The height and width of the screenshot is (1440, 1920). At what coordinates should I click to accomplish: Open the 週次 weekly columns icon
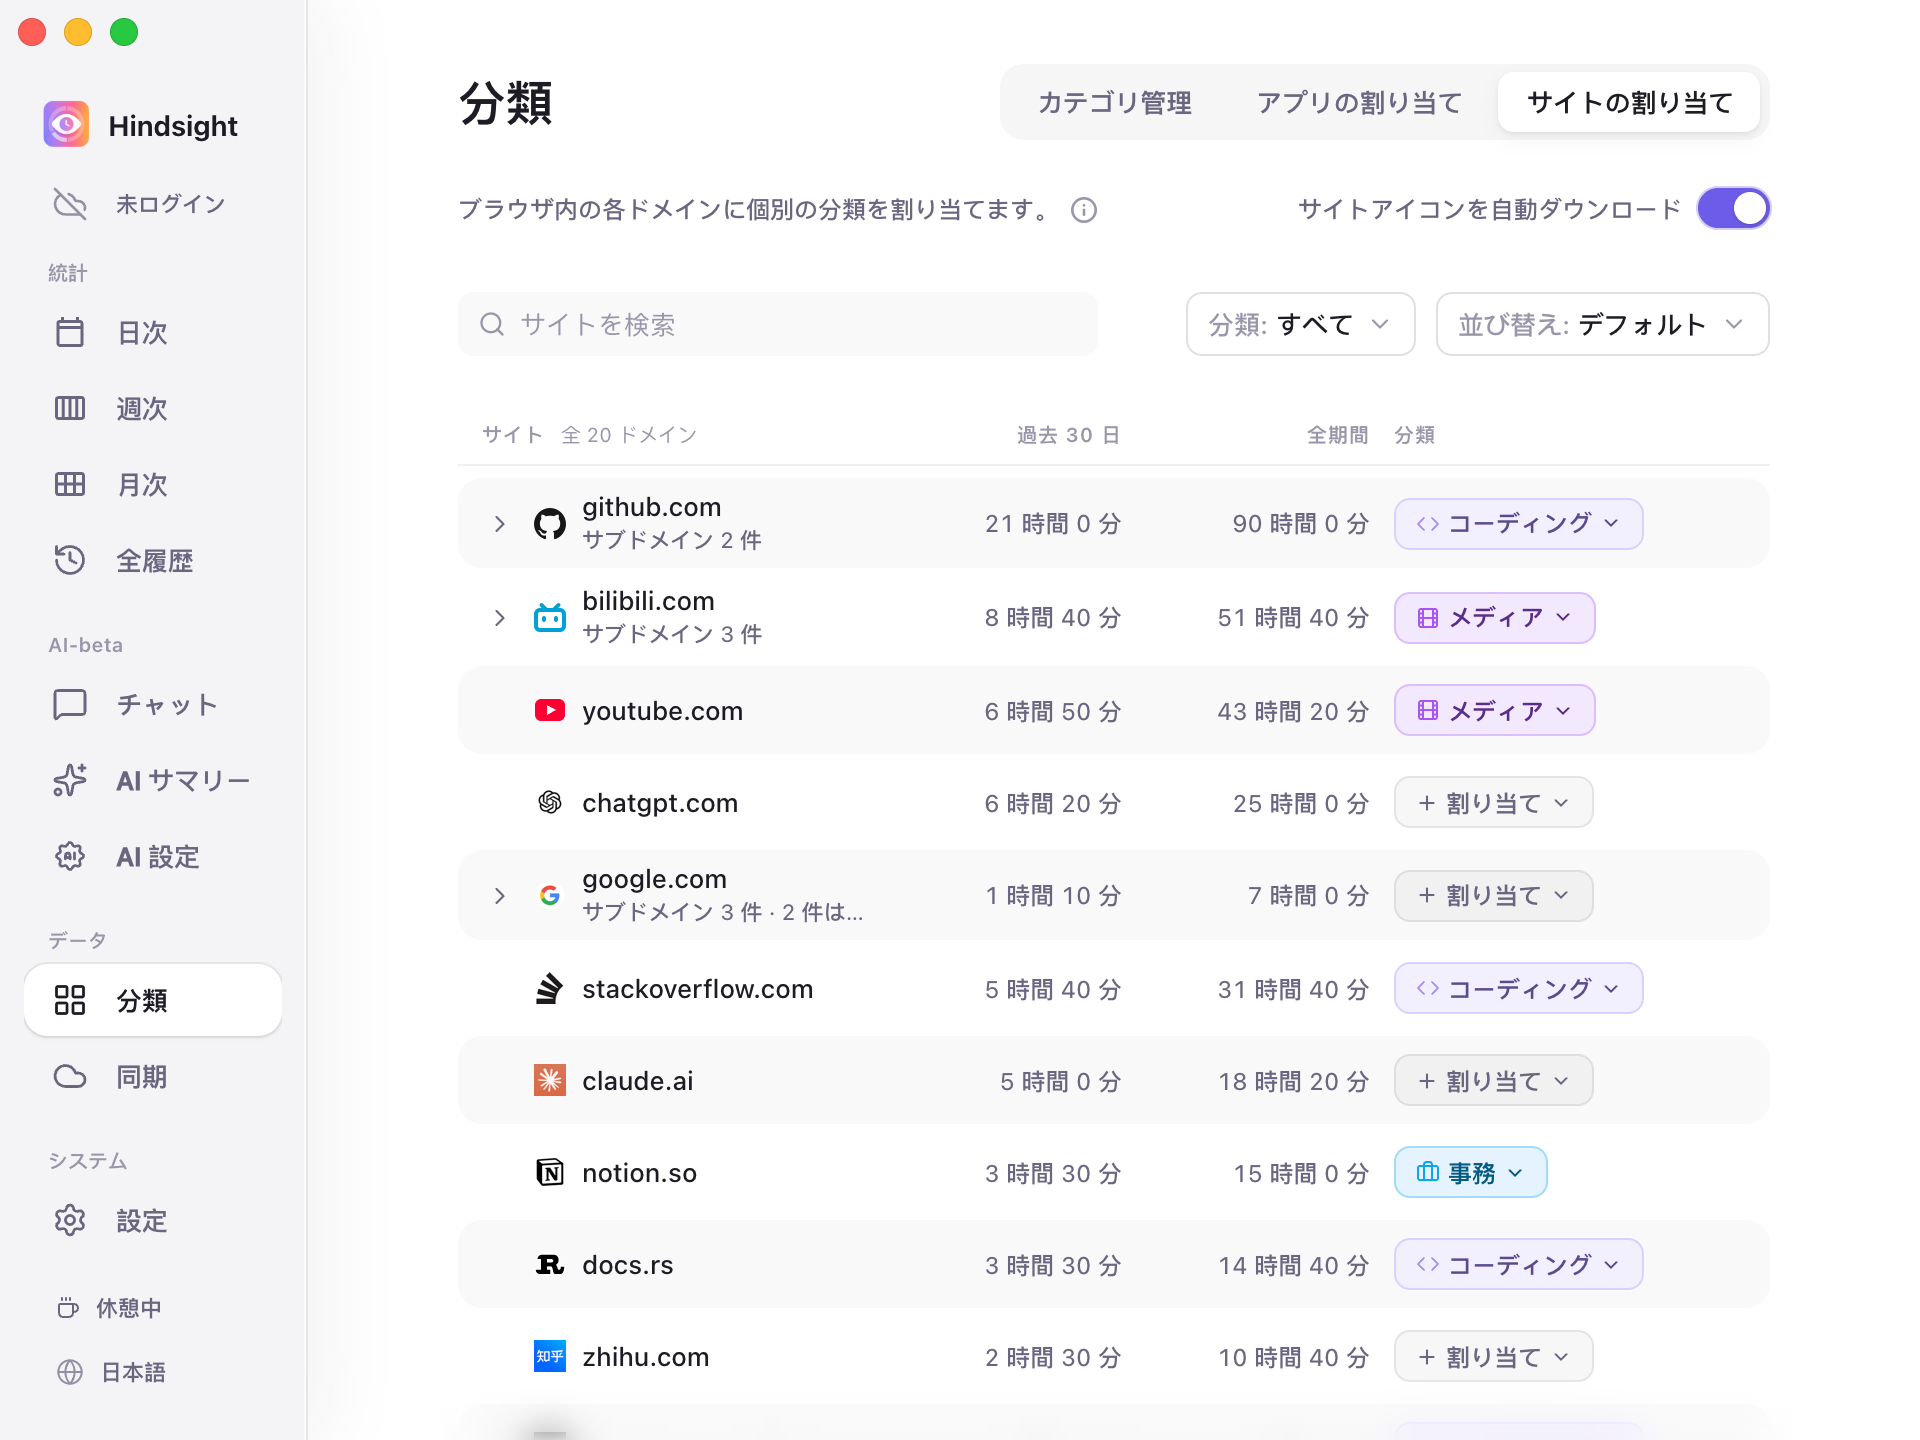tap(70, 408)
